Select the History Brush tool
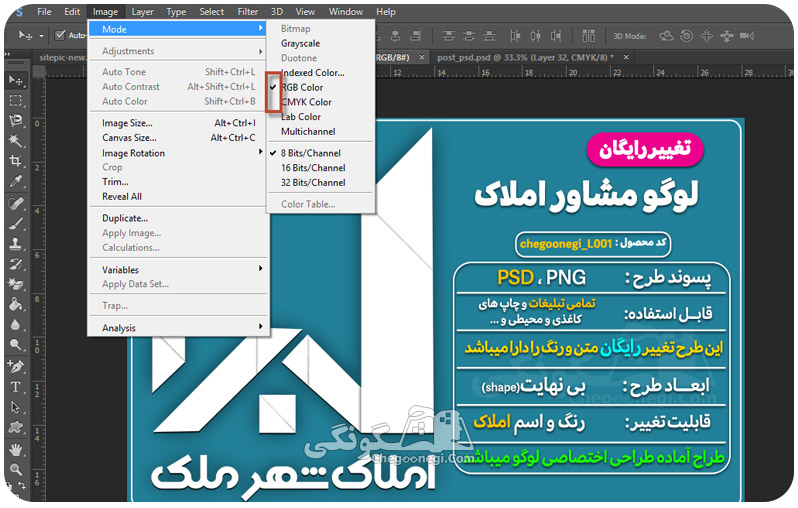The image size is (798, 508). 16,264
